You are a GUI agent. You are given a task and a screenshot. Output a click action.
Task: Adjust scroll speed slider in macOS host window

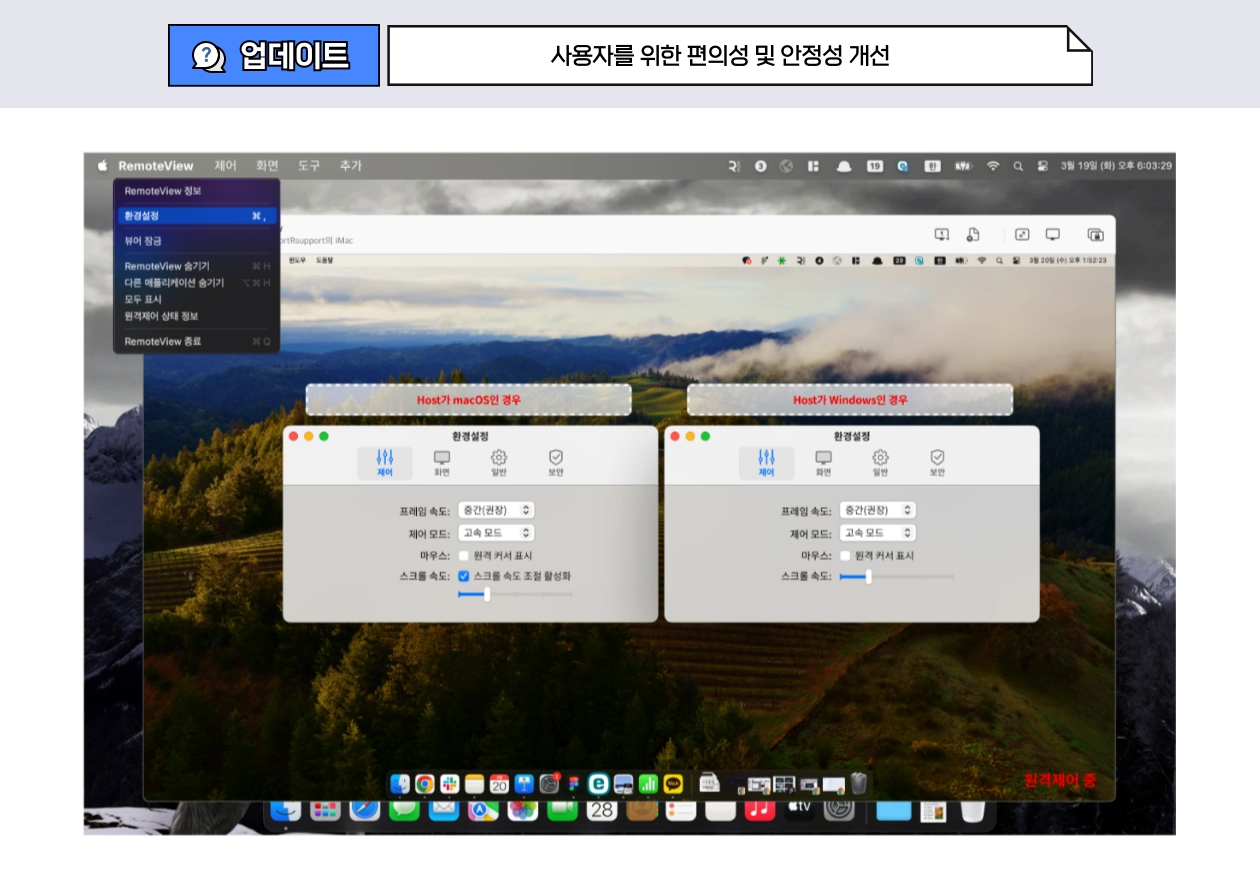pyautogui.click(x=515, y=594)
